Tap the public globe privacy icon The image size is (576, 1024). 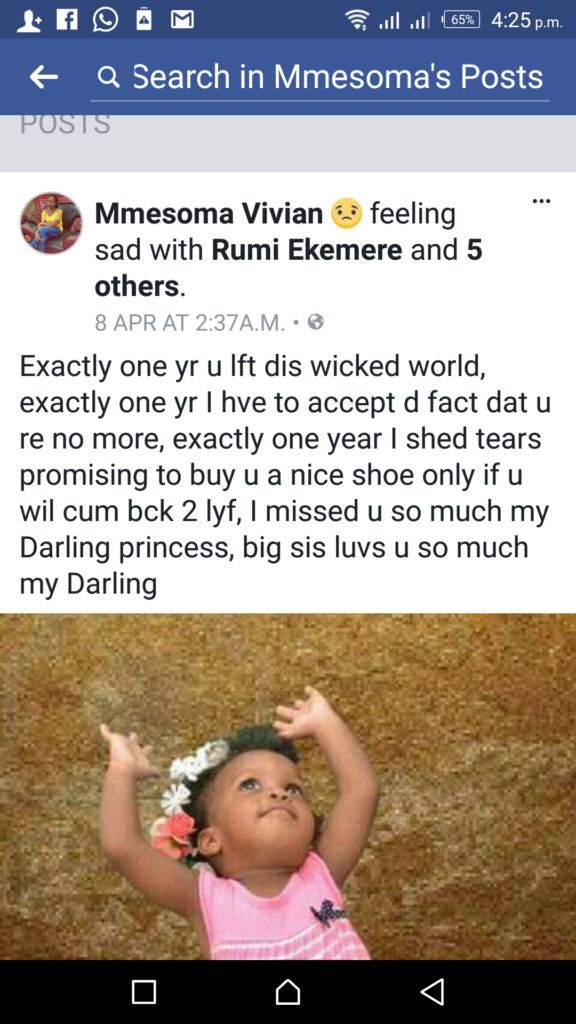point(316,322)
